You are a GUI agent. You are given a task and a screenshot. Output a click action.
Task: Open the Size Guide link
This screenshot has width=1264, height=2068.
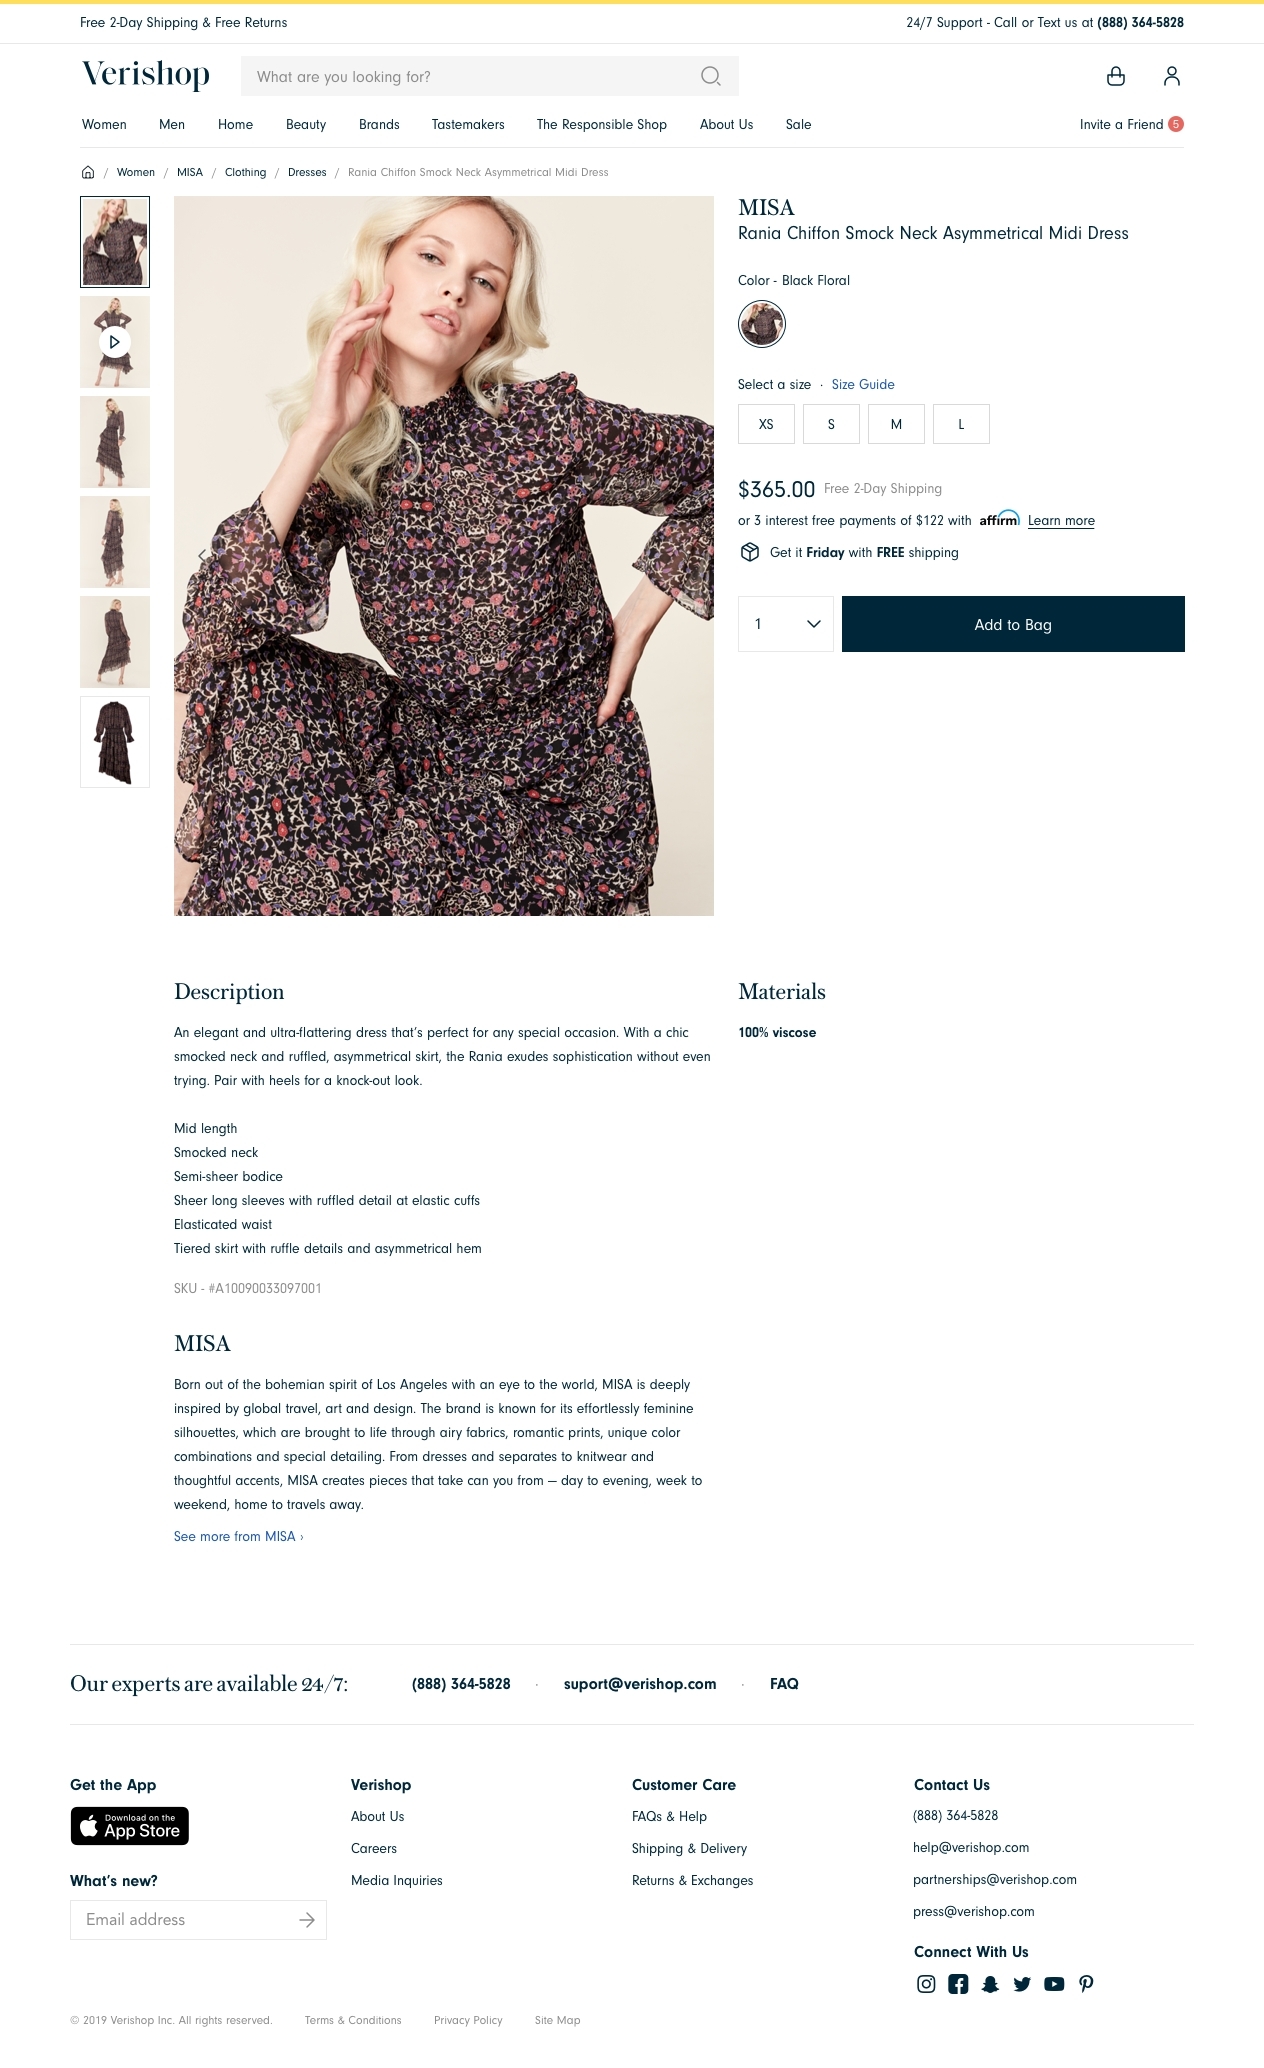(x=863, y=384)
